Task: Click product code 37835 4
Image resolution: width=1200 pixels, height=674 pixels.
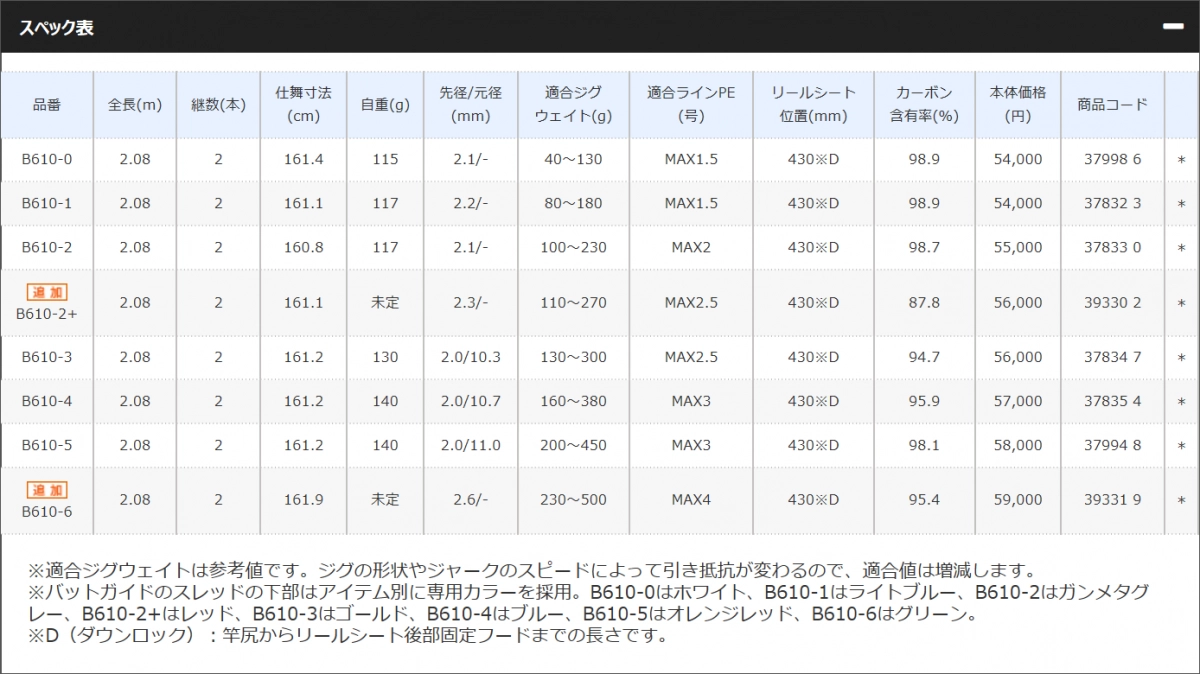Action: pyautogui.click(x=1113, y=401)
